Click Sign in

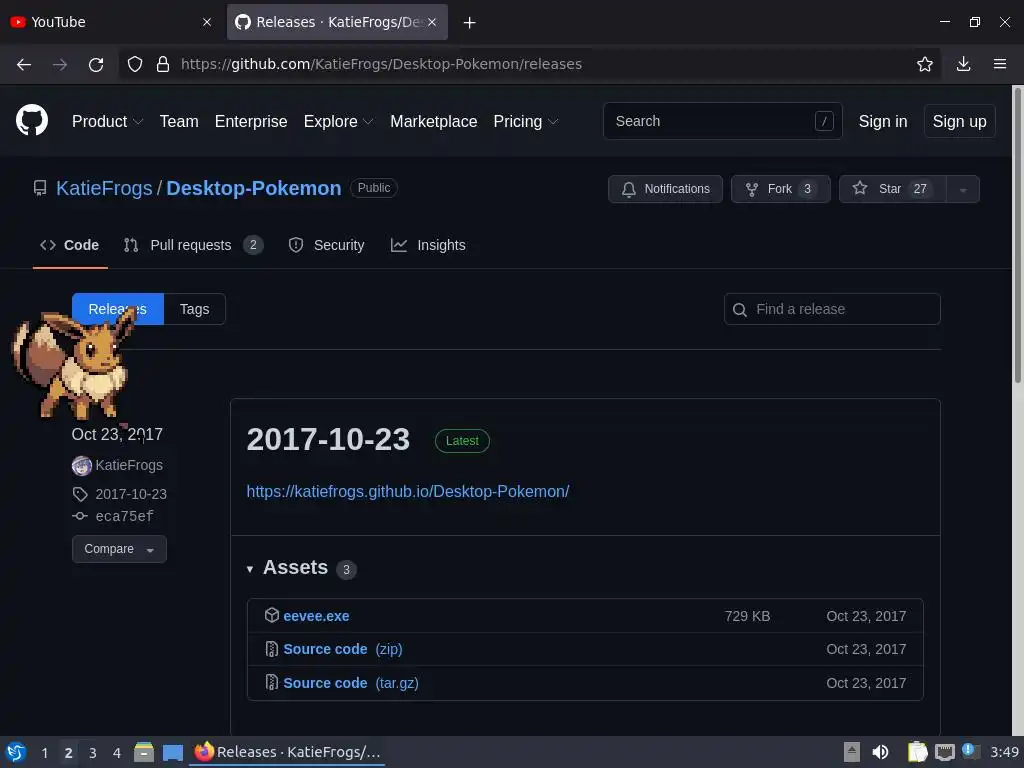coord(882,121)
